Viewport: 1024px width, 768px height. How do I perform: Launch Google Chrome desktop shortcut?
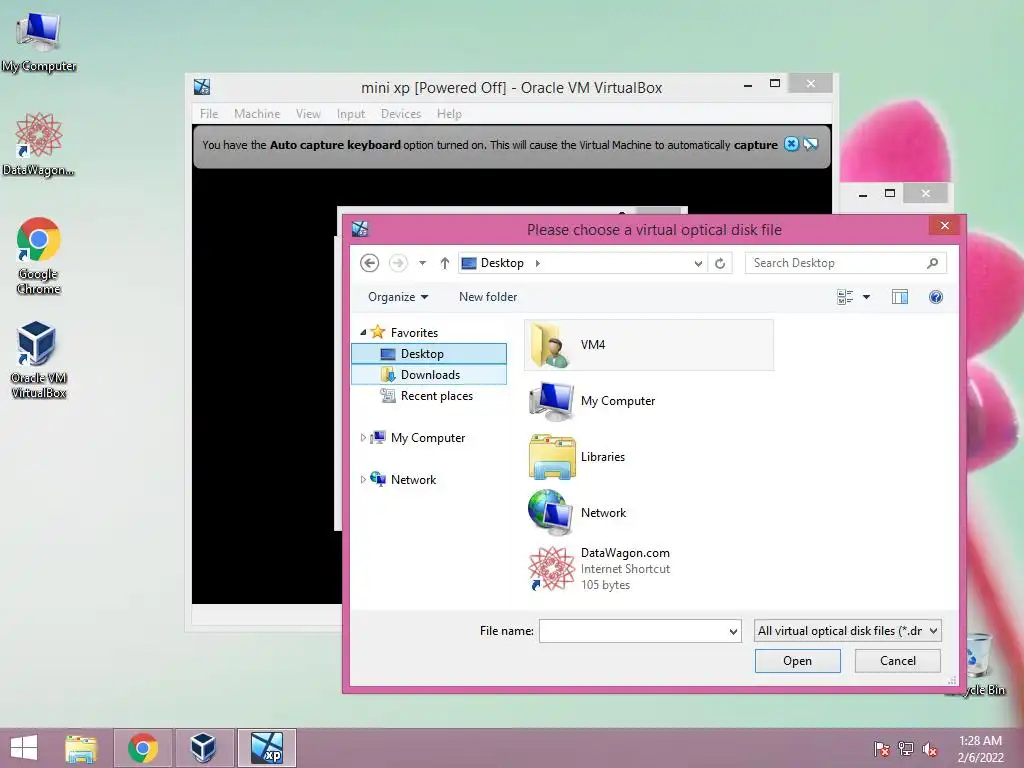(39, 256)
